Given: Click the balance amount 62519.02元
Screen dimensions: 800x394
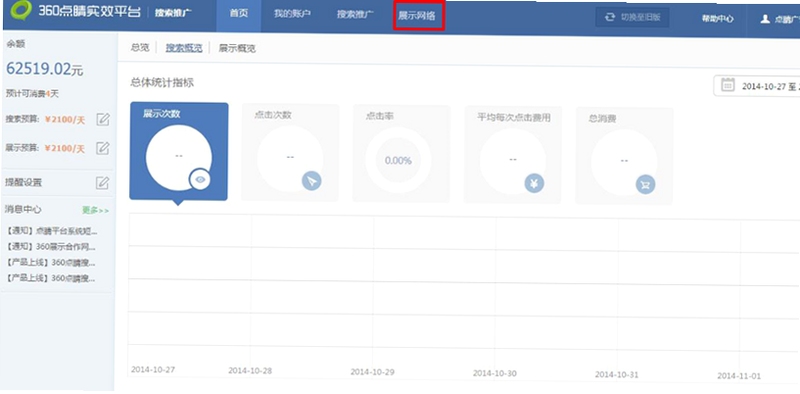Looking at the screenshot, I should [44, 69].
